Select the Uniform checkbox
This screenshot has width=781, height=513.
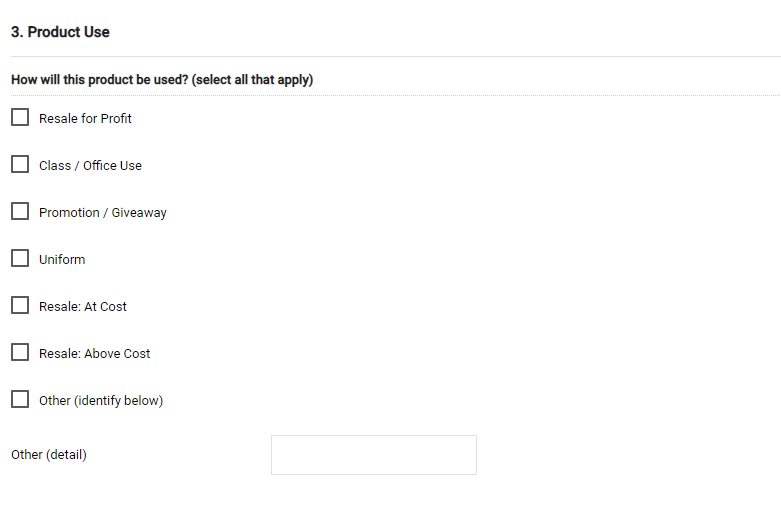(x=20, y=259)
